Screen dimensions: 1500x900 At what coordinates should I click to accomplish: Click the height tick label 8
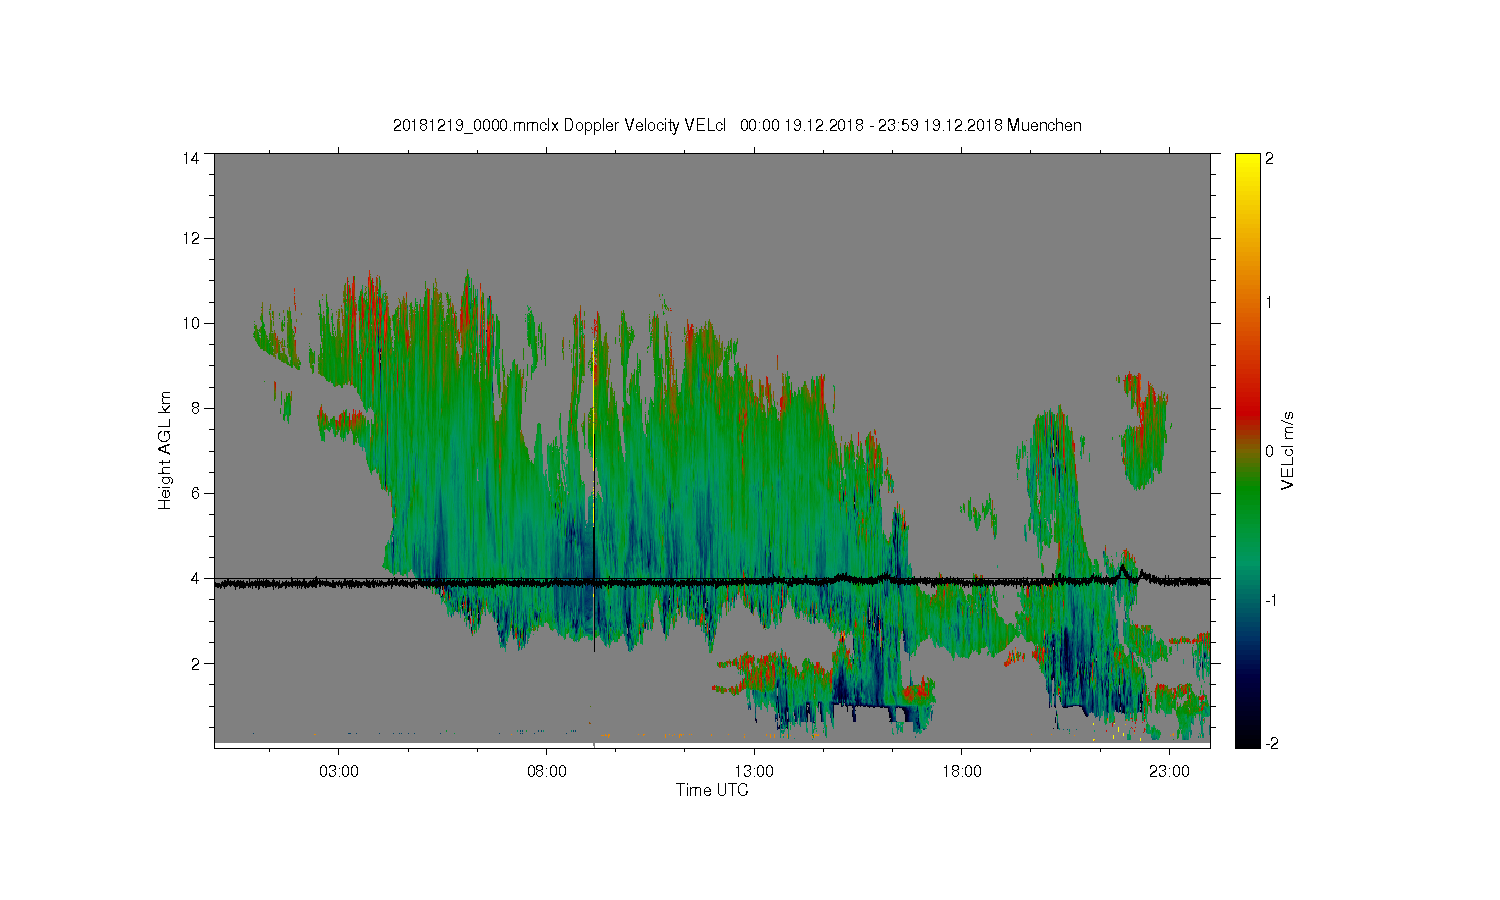195,408
